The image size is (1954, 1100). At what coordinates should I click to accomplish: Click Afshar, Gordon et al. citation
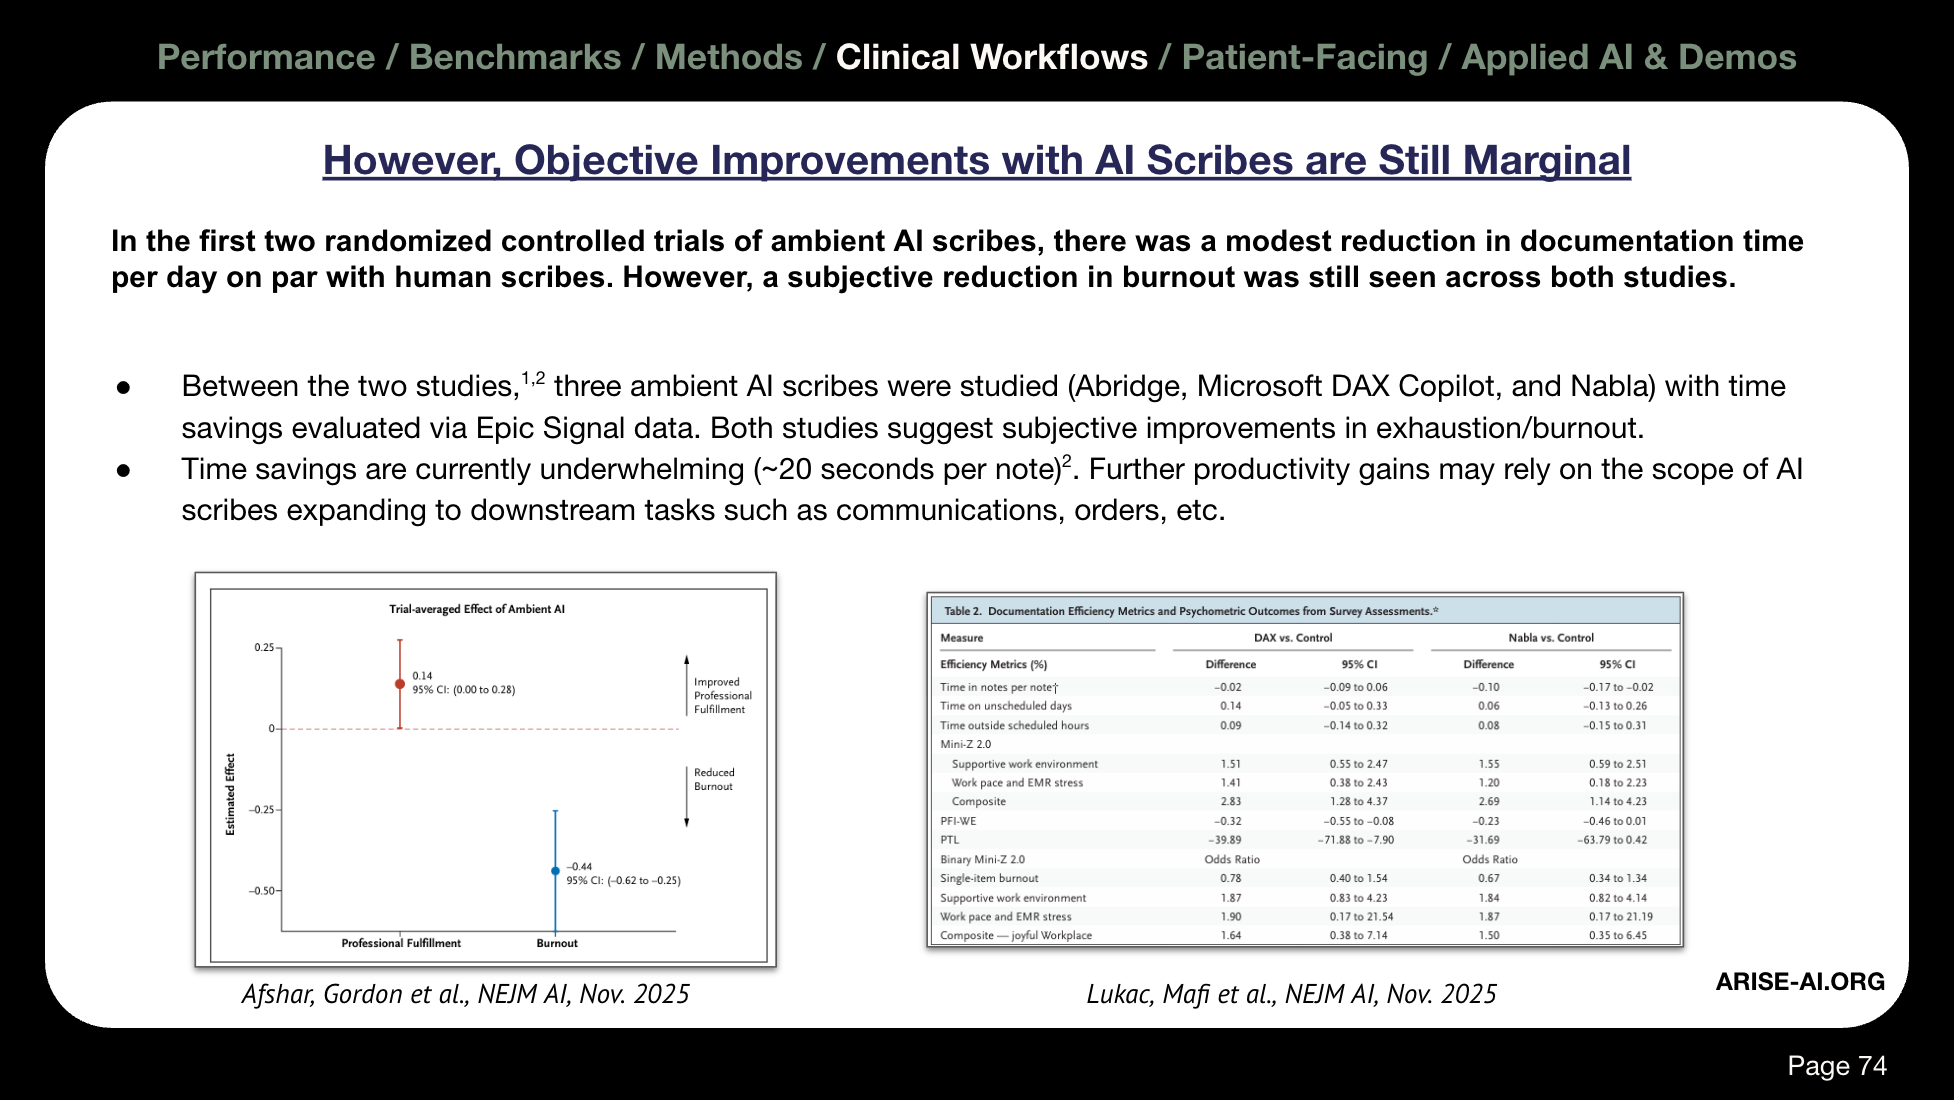click(x=465, y=994)
